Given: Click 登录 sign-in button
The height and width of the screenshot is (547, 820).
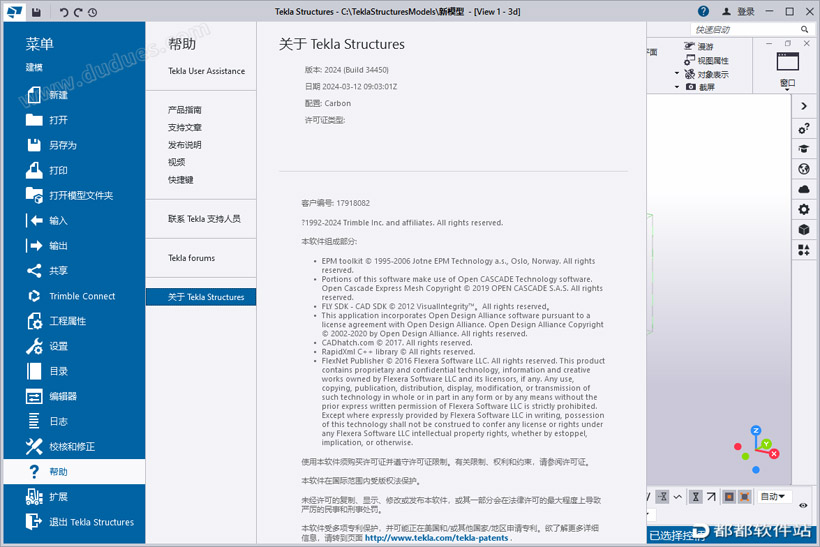Looking at the screenshot, I should [738, 12].
